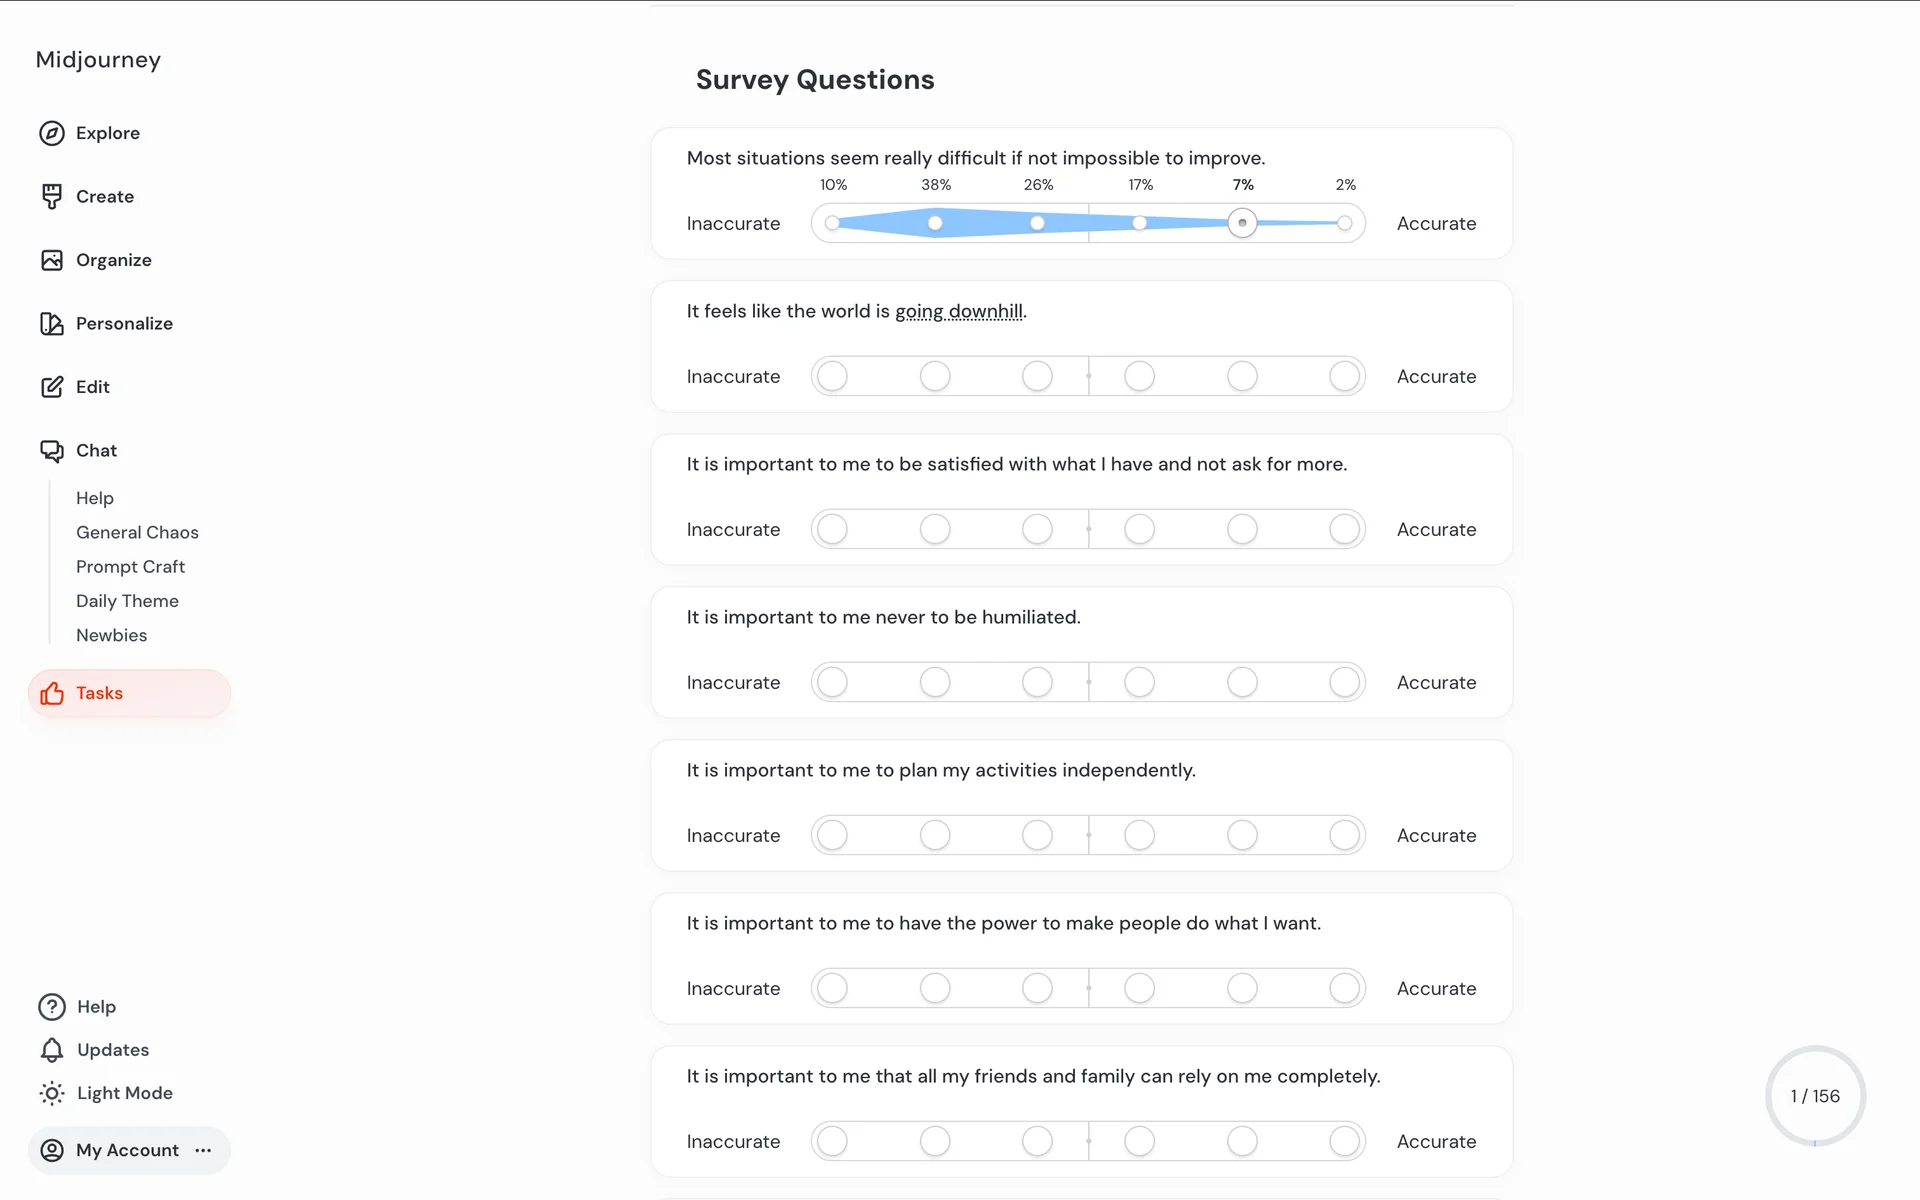Select the most Accurate option for 'going downhill'
Screen dimensions: 1920x1200
[1344, 377]
